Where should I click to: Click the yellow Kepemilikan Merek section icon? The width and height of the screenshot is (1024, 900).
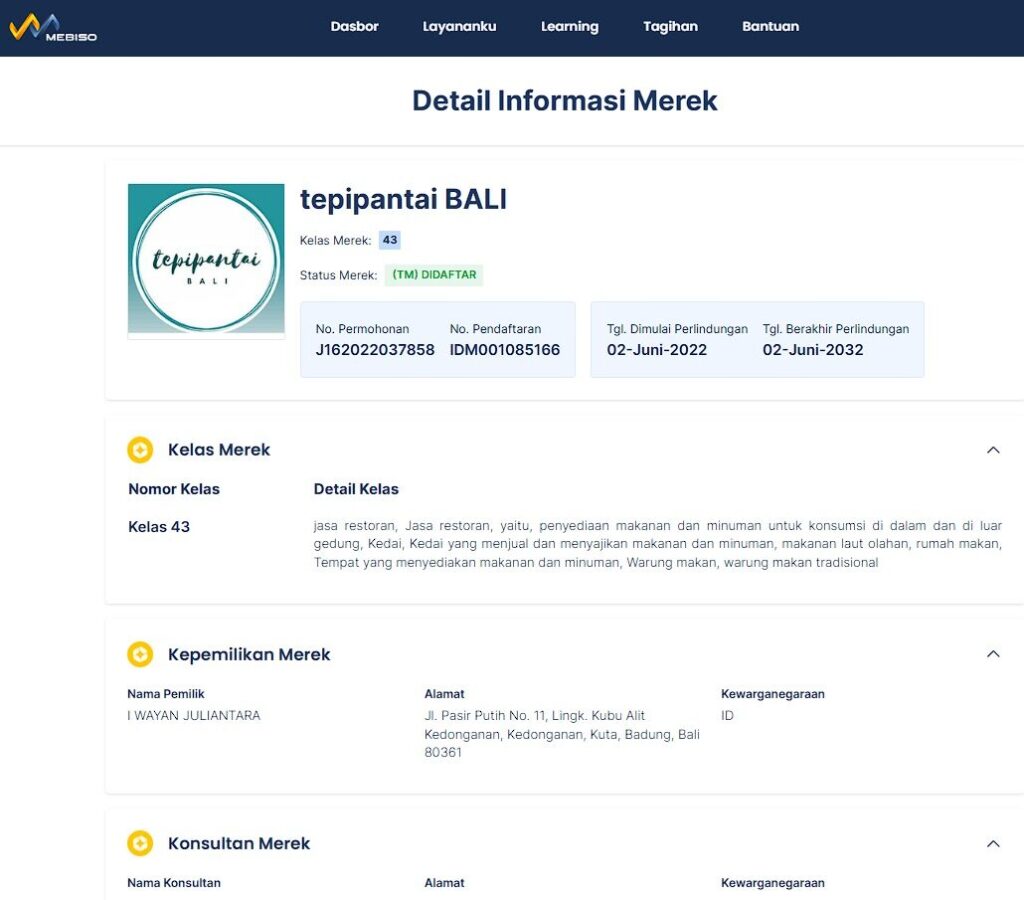pos(140,655)
